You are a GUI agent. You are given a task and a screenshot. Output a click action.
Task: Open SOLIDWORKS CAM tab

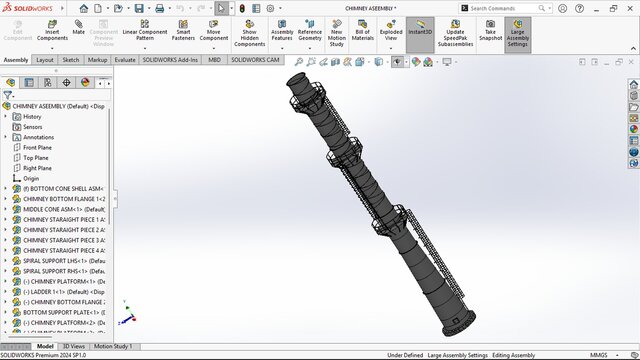(x=256, y=60)
